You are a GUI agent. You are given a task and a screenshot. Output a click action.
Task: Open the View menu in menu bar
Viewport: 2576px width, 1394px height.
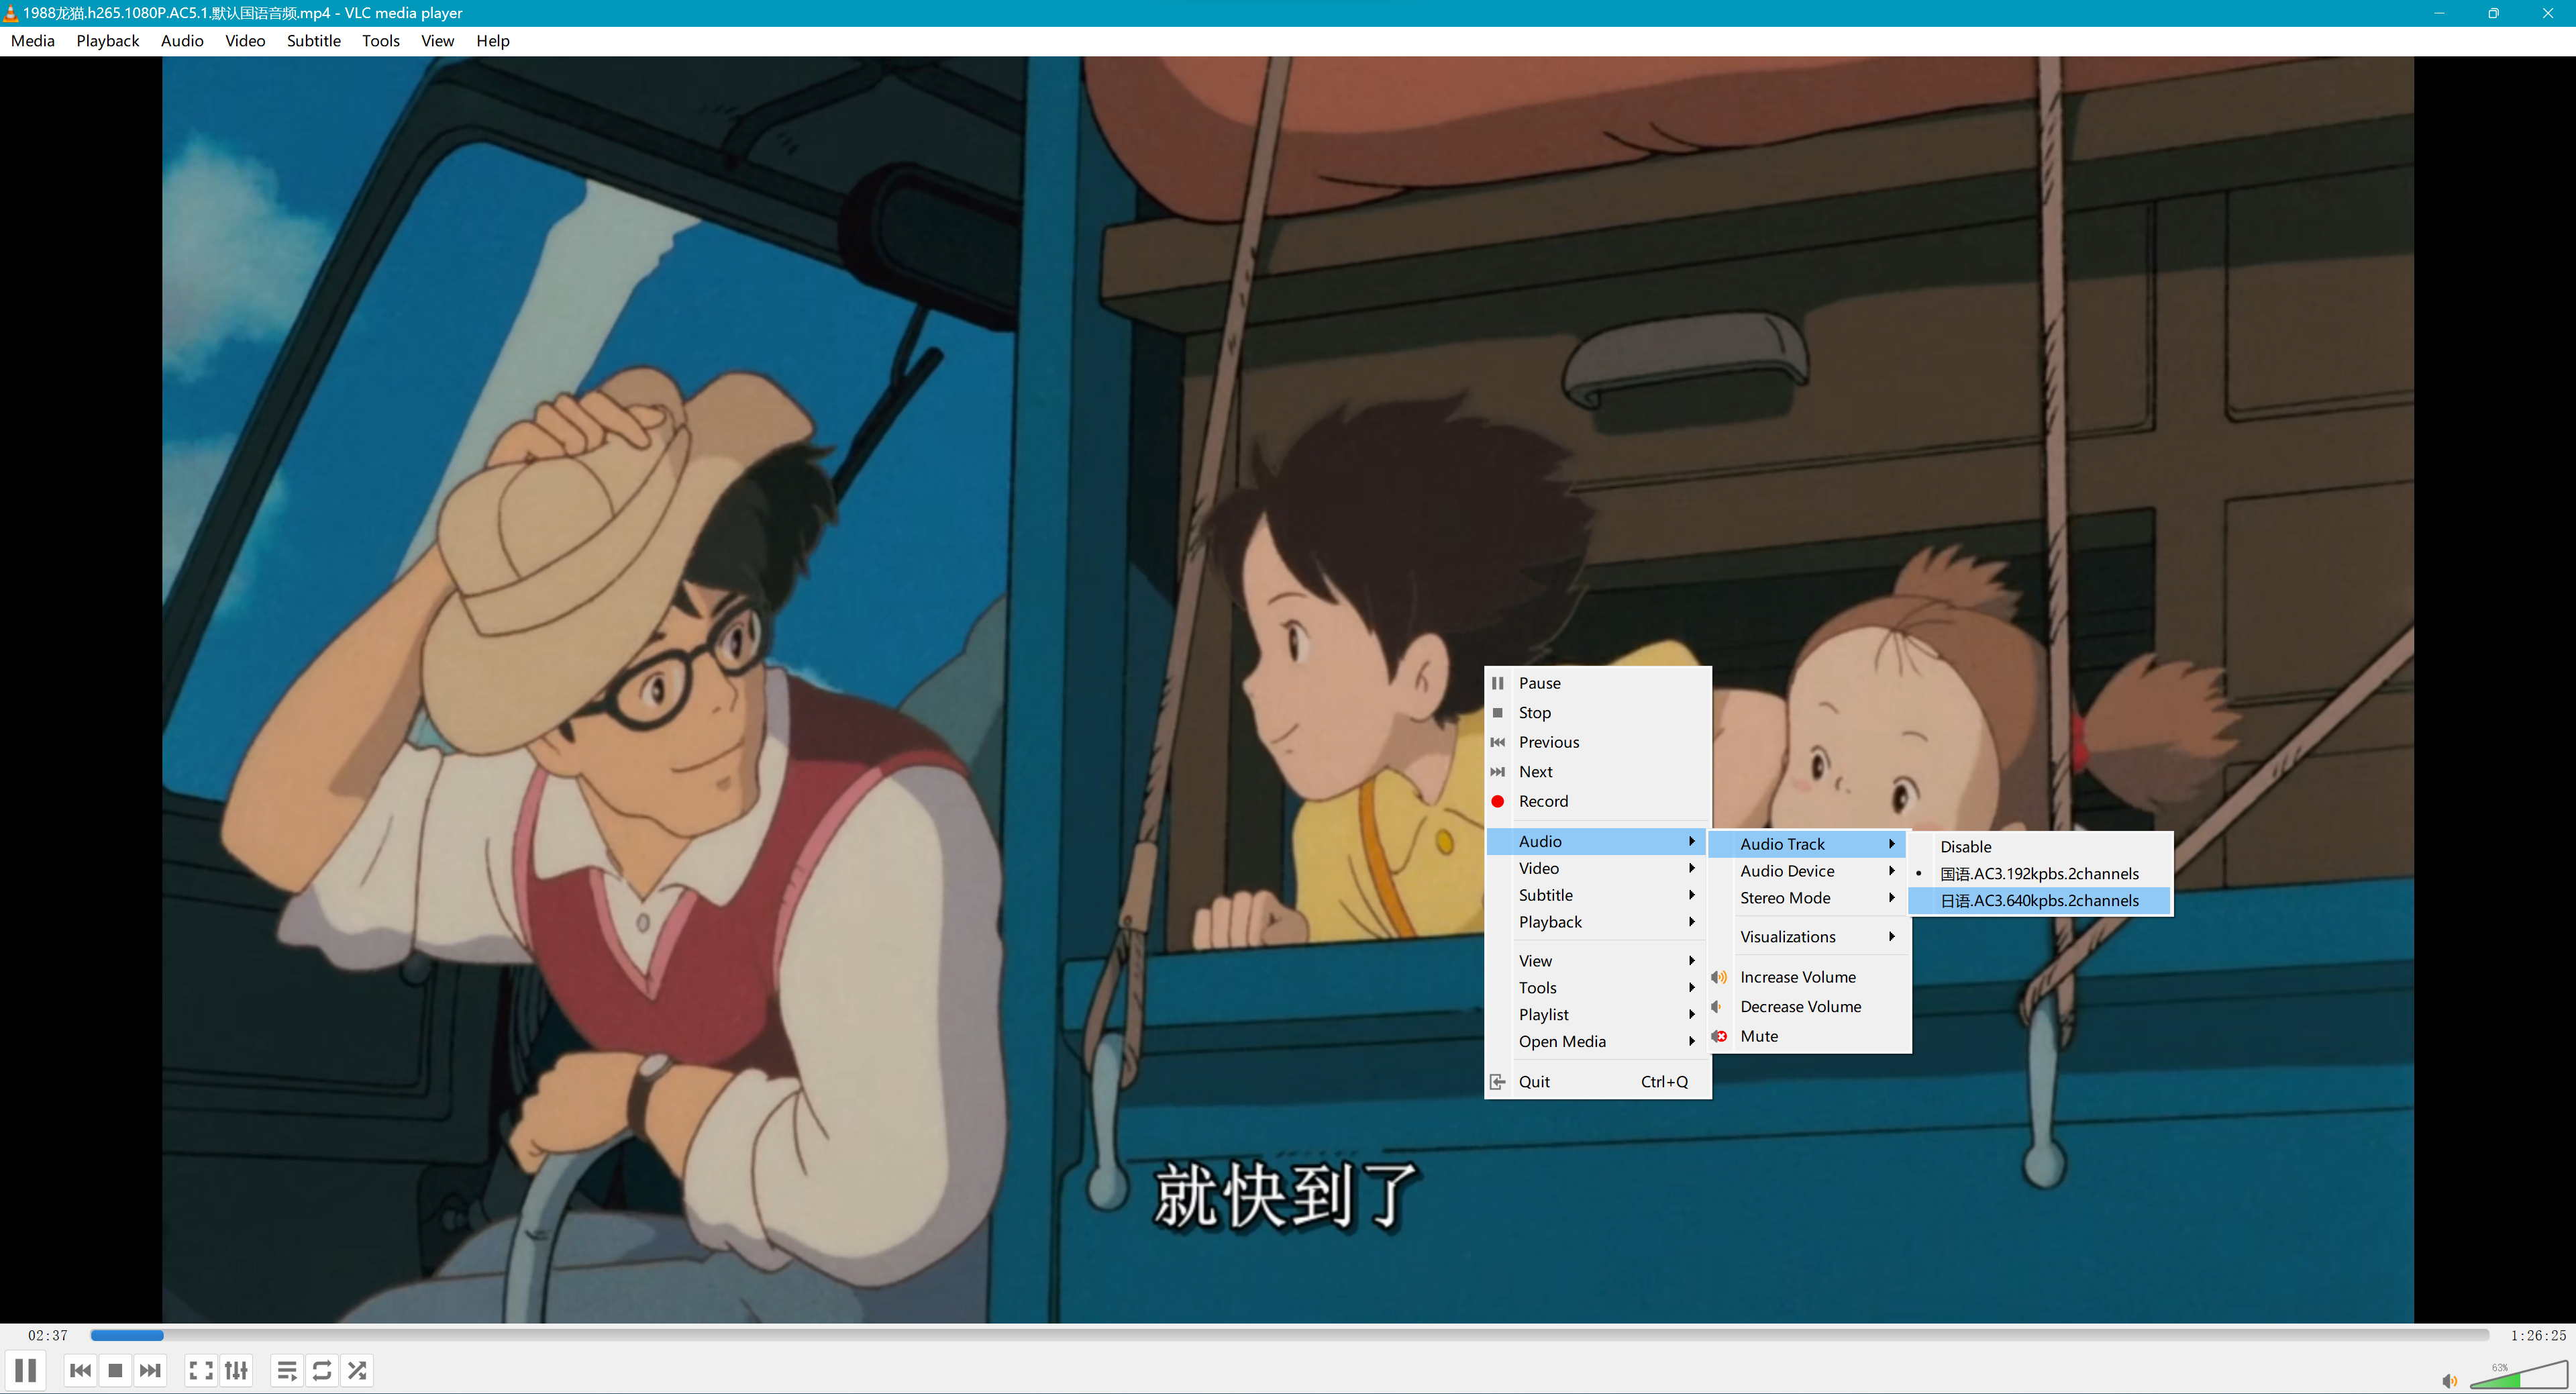tap(437, 41)
